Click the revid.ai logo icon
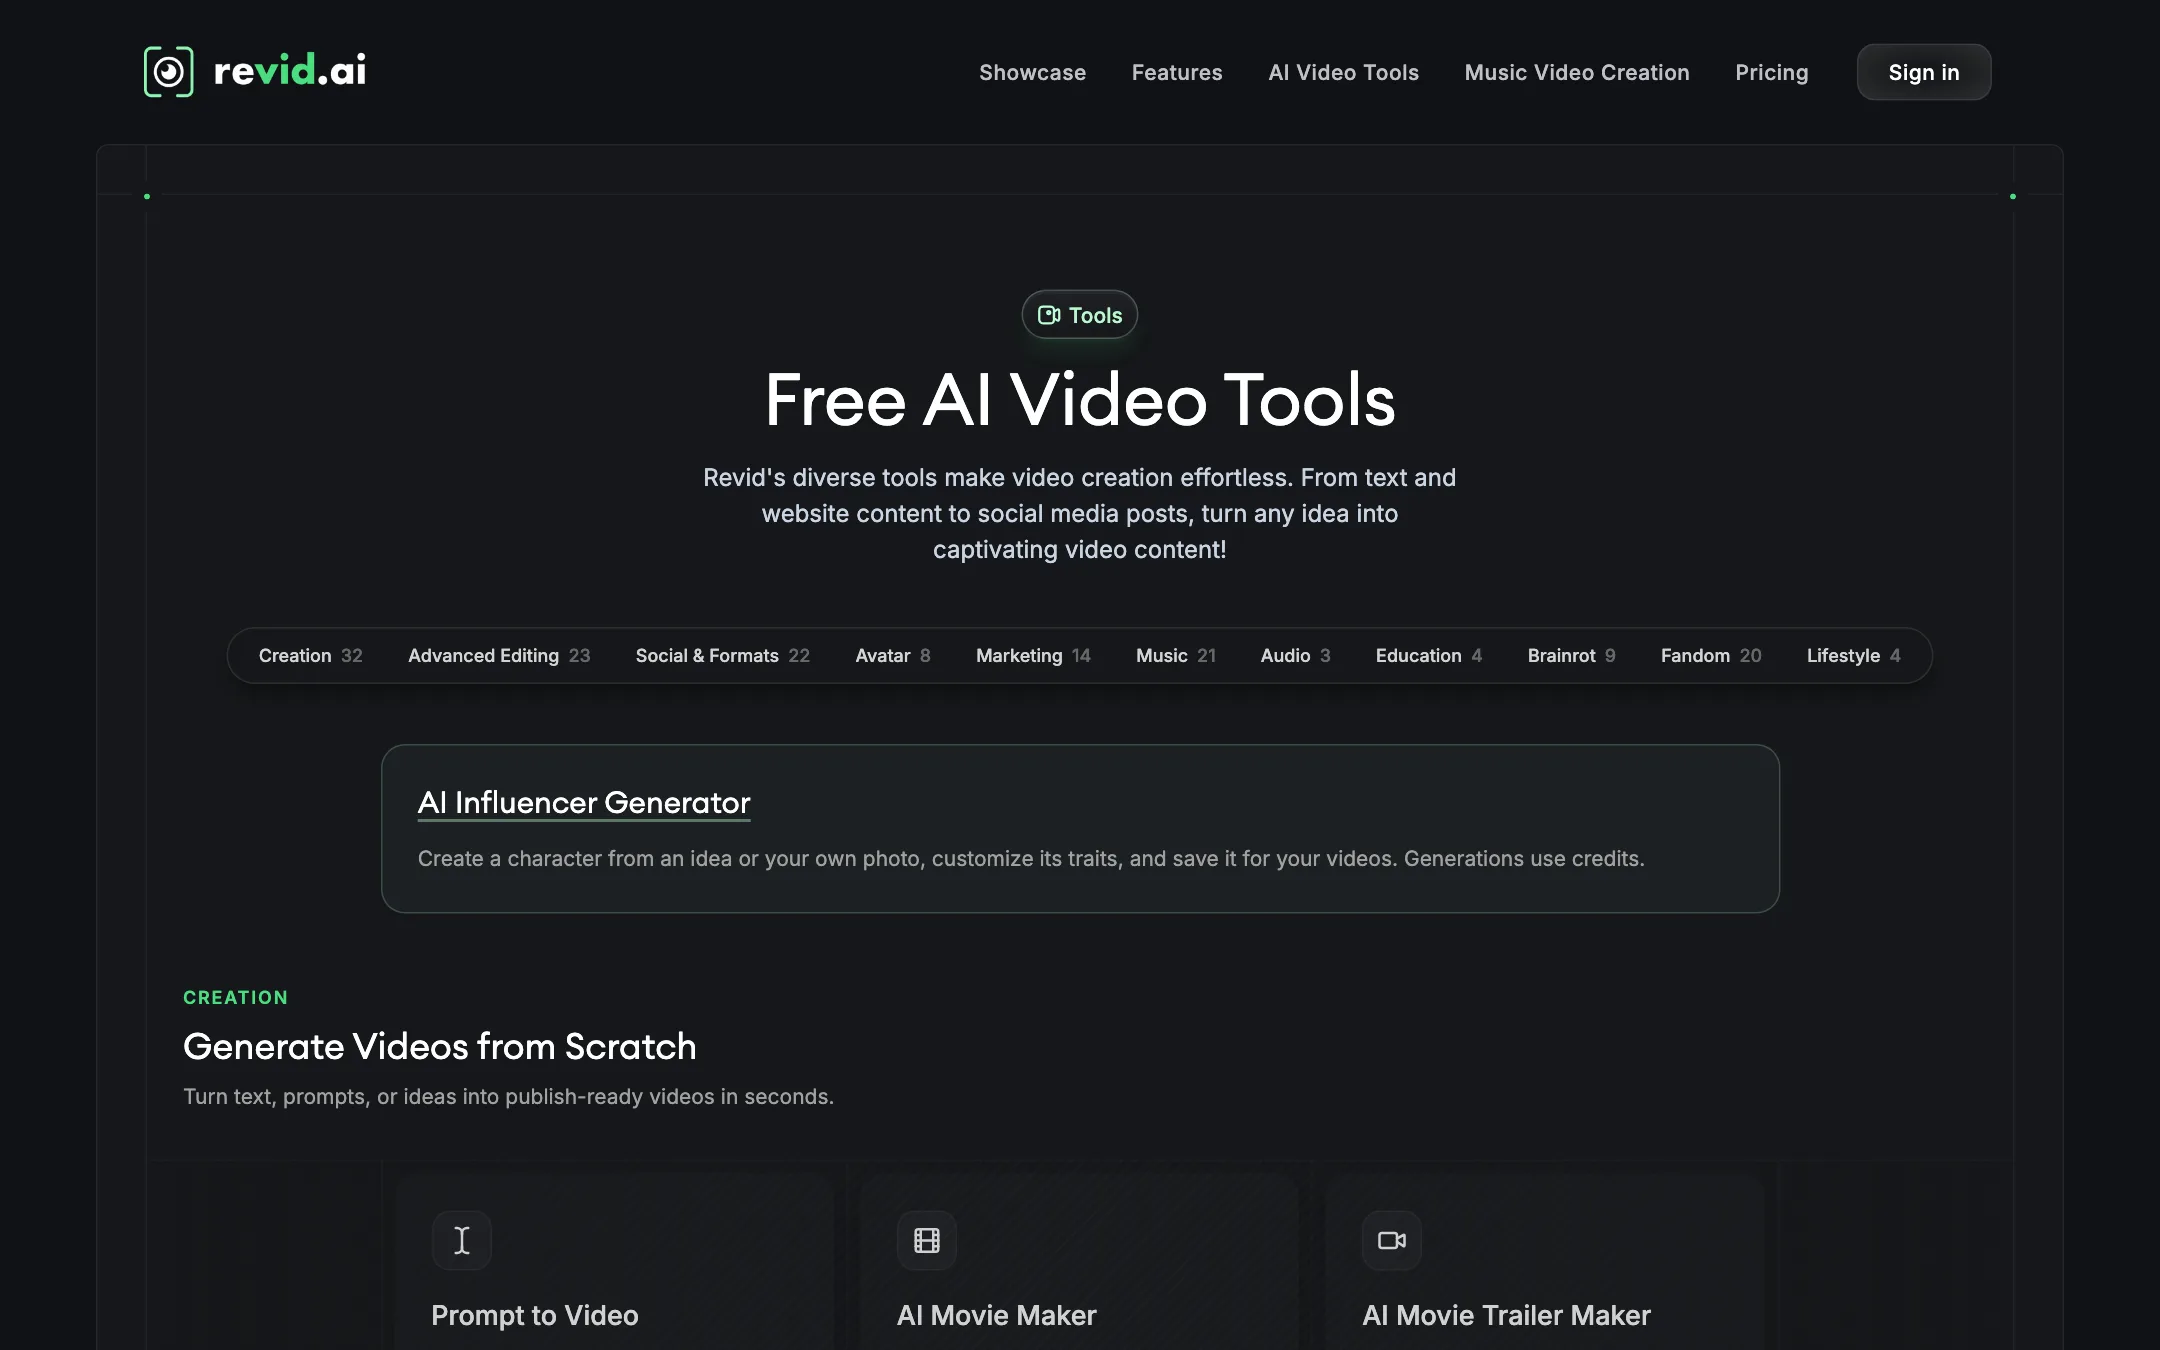The height and width of the screenshot is (1350, 2160). (168, 72)
